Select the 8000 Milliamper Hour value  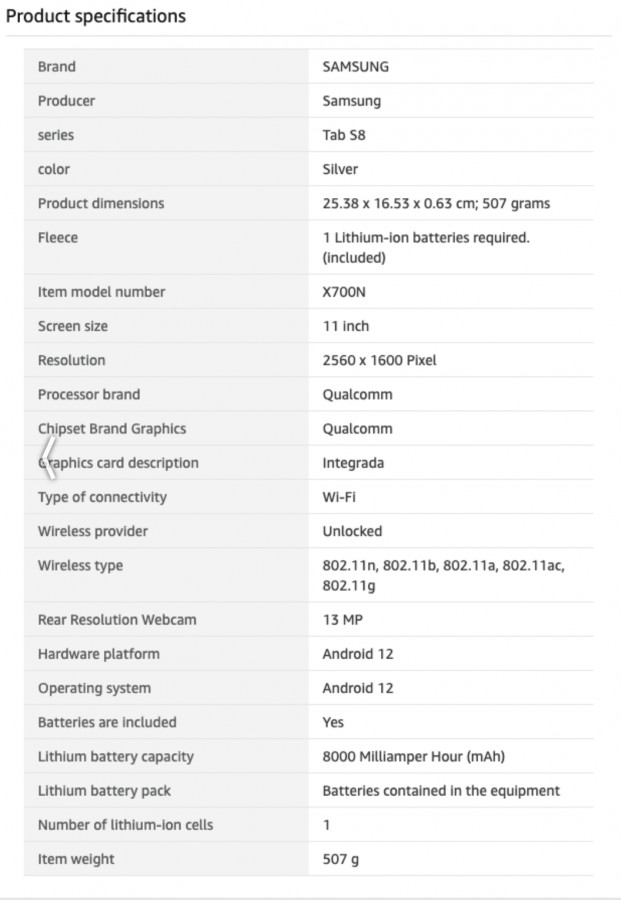pos(420,756)
